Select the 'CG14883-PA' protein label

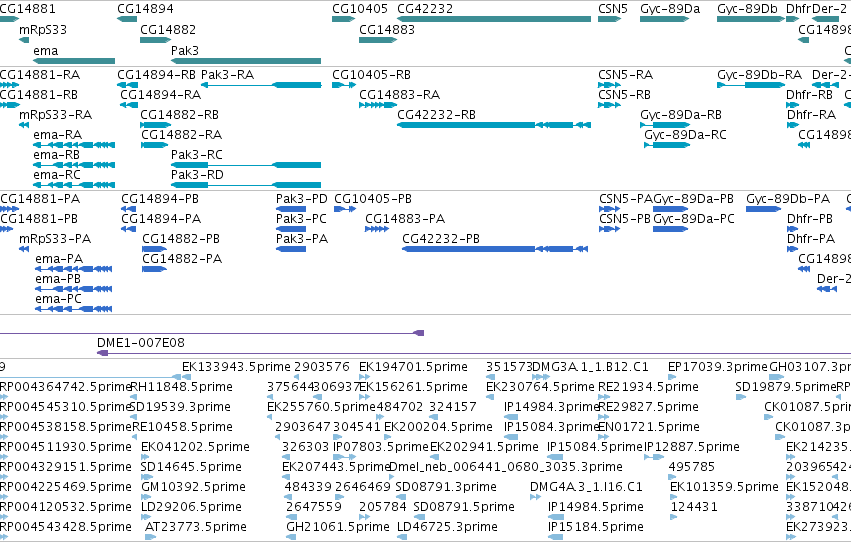tap(405, 219)
